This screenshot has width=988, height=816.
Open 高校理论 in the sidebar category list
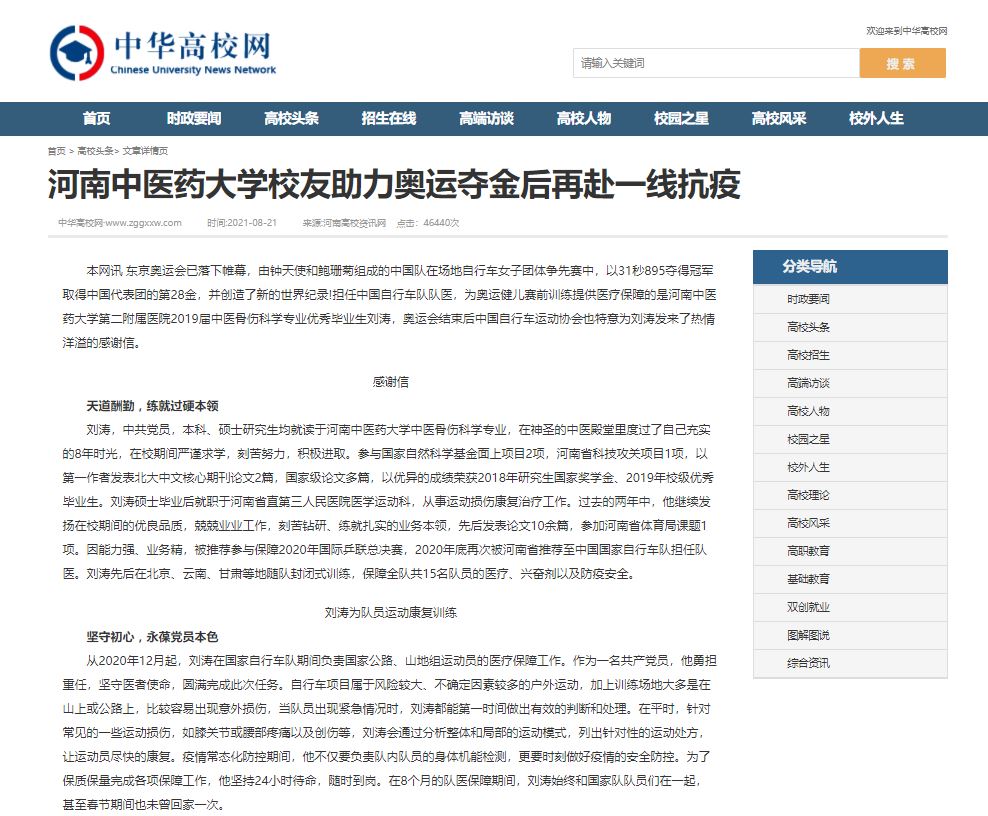tap(808, 495)
